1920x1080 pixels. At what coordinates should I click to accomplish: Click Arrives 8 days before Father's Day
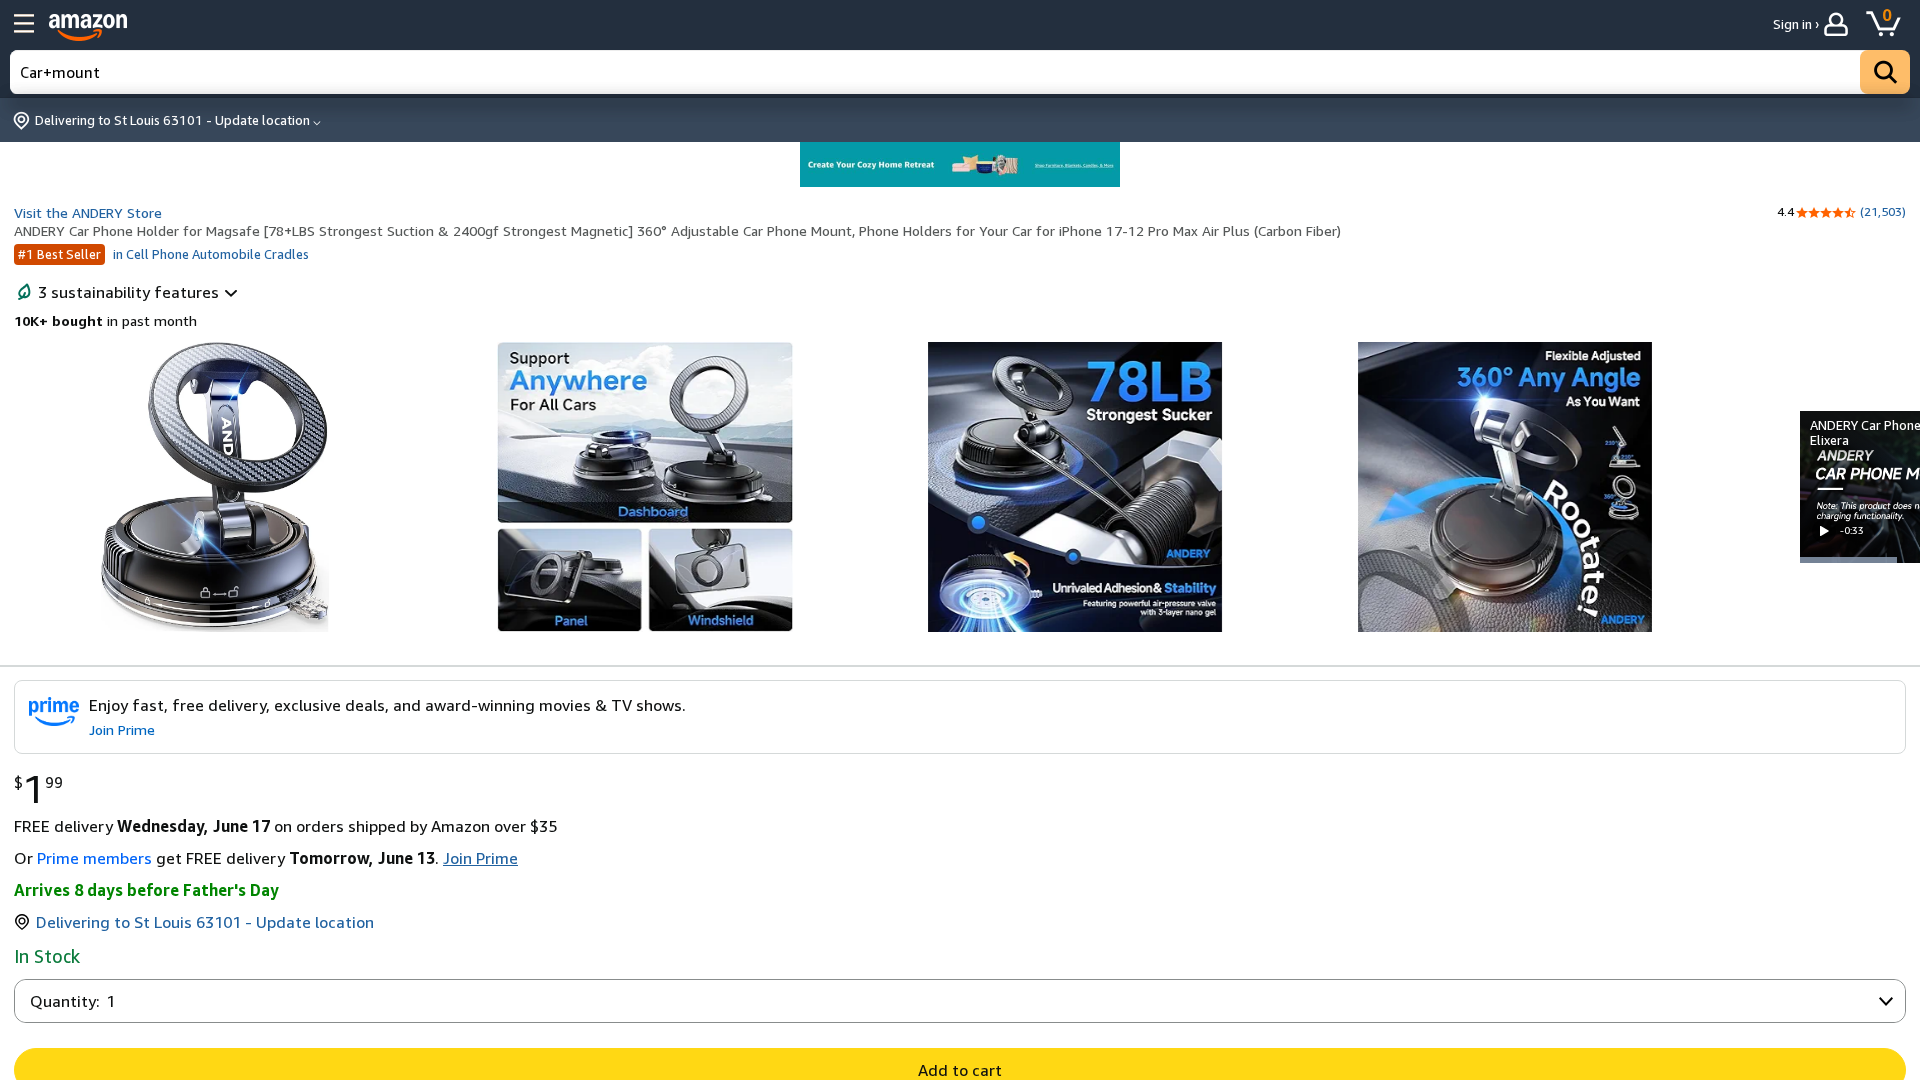tap(146, 890)
